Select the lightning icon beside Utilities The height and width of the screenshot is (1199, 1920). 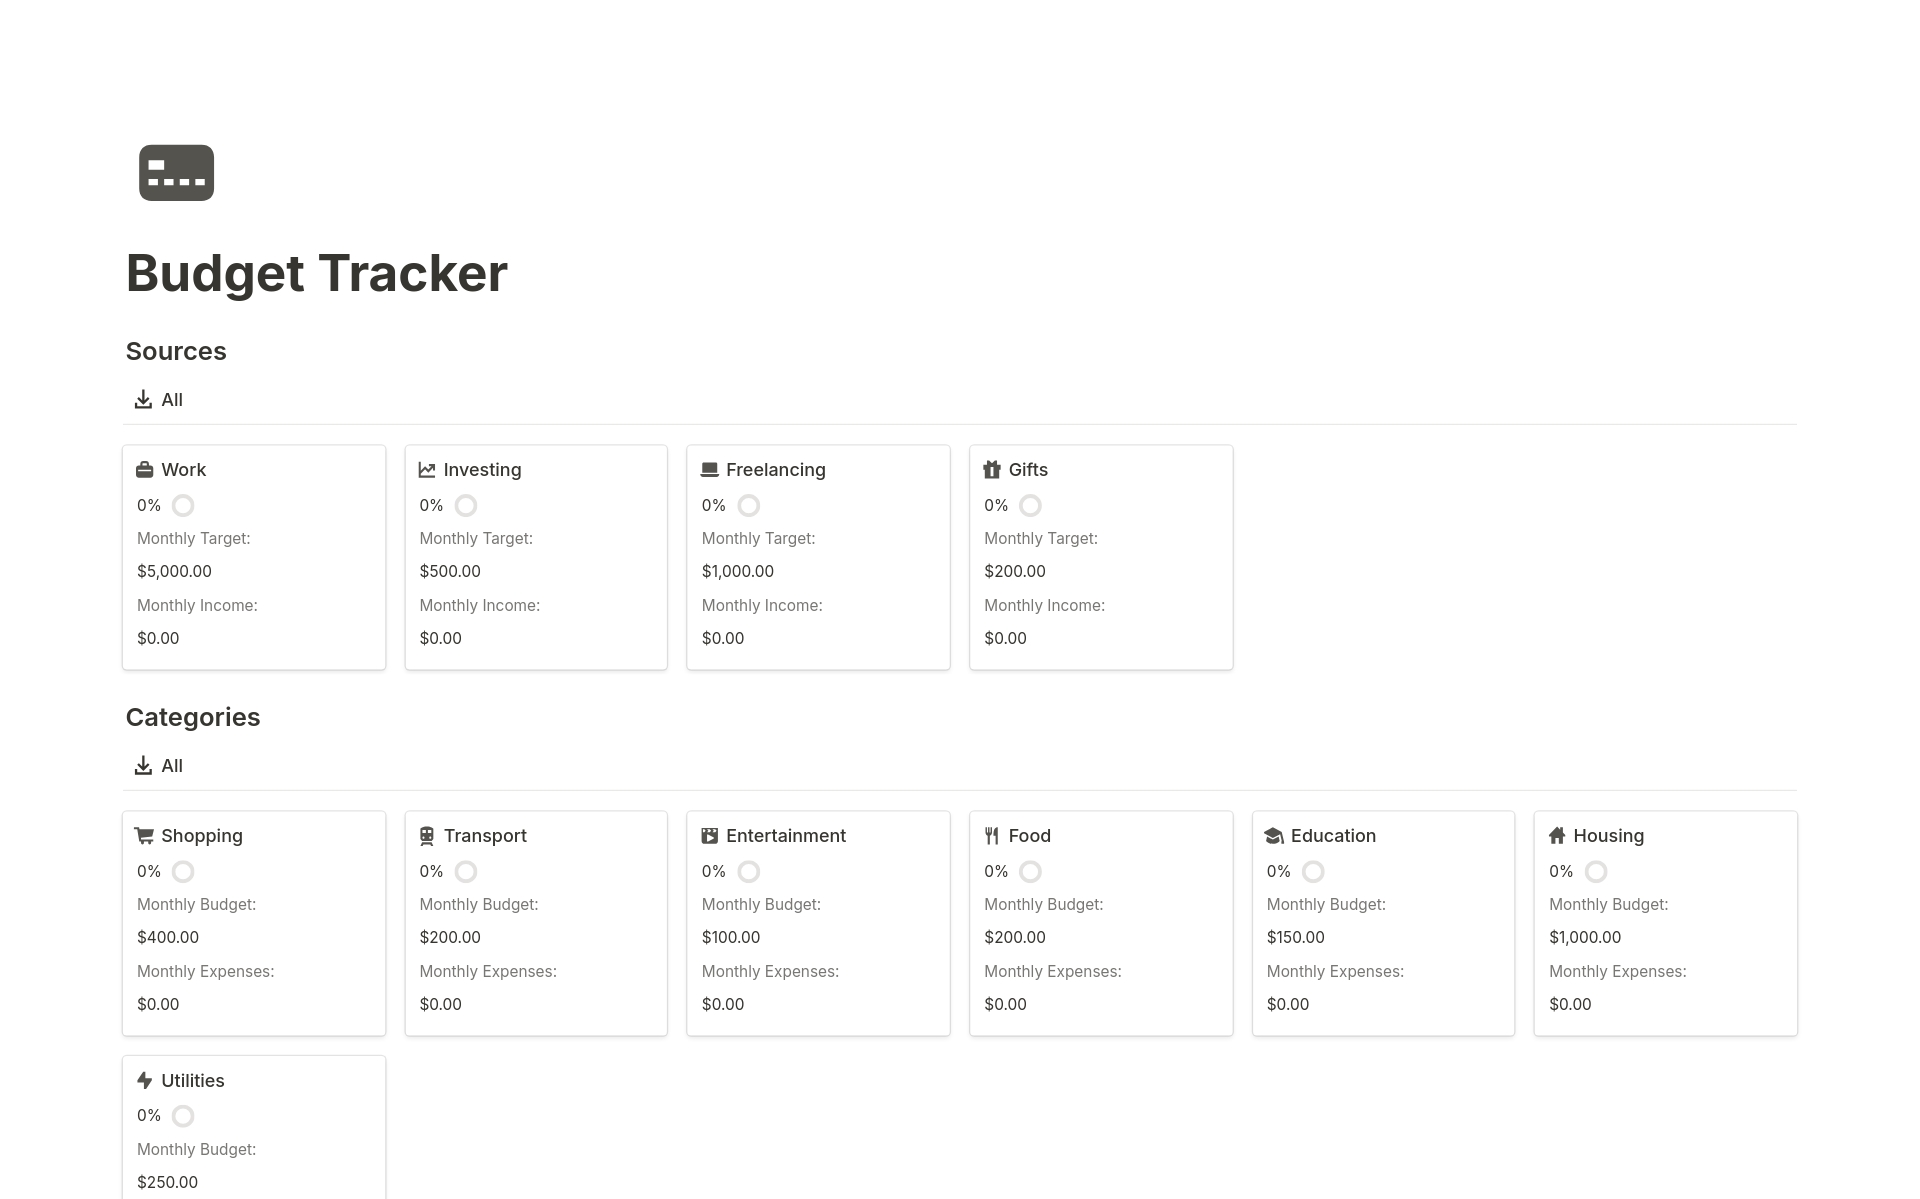click(144, 1080)
